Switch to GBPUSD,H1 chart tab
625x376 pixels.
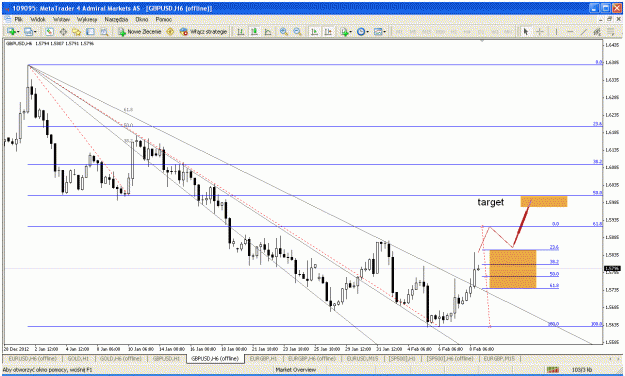pyautogui.click(x=166, y=359)
